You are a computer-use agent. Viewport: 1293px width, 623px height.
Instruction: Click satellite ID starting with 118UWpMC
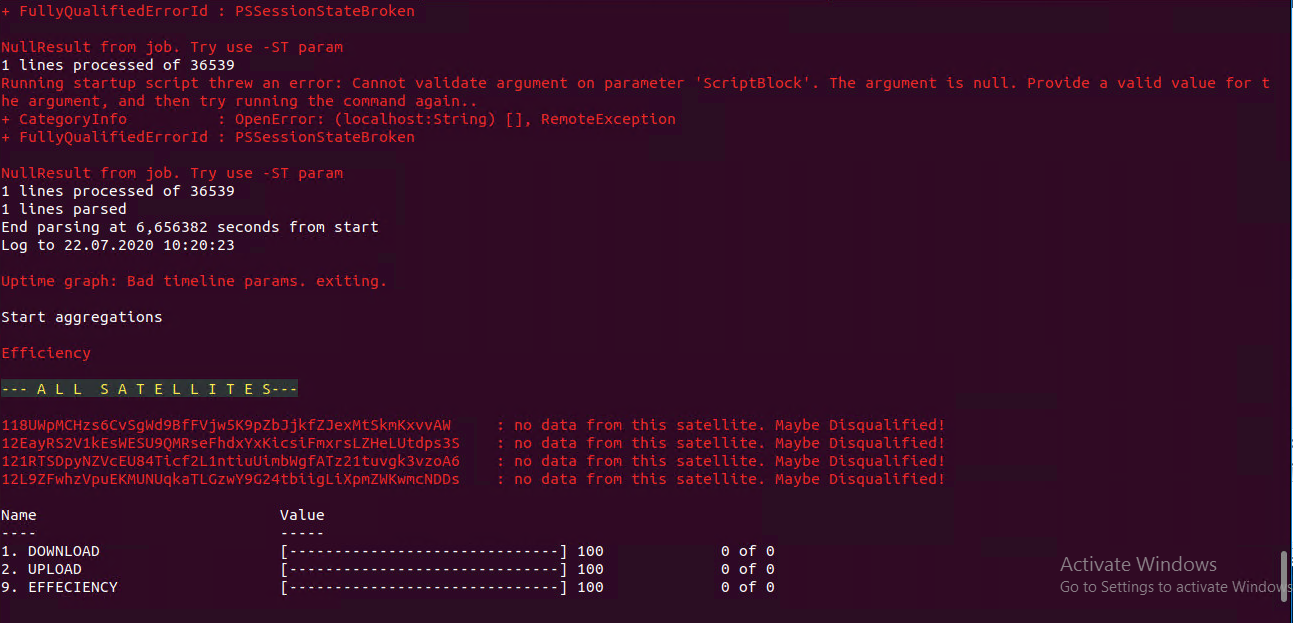tap(226, 425)
